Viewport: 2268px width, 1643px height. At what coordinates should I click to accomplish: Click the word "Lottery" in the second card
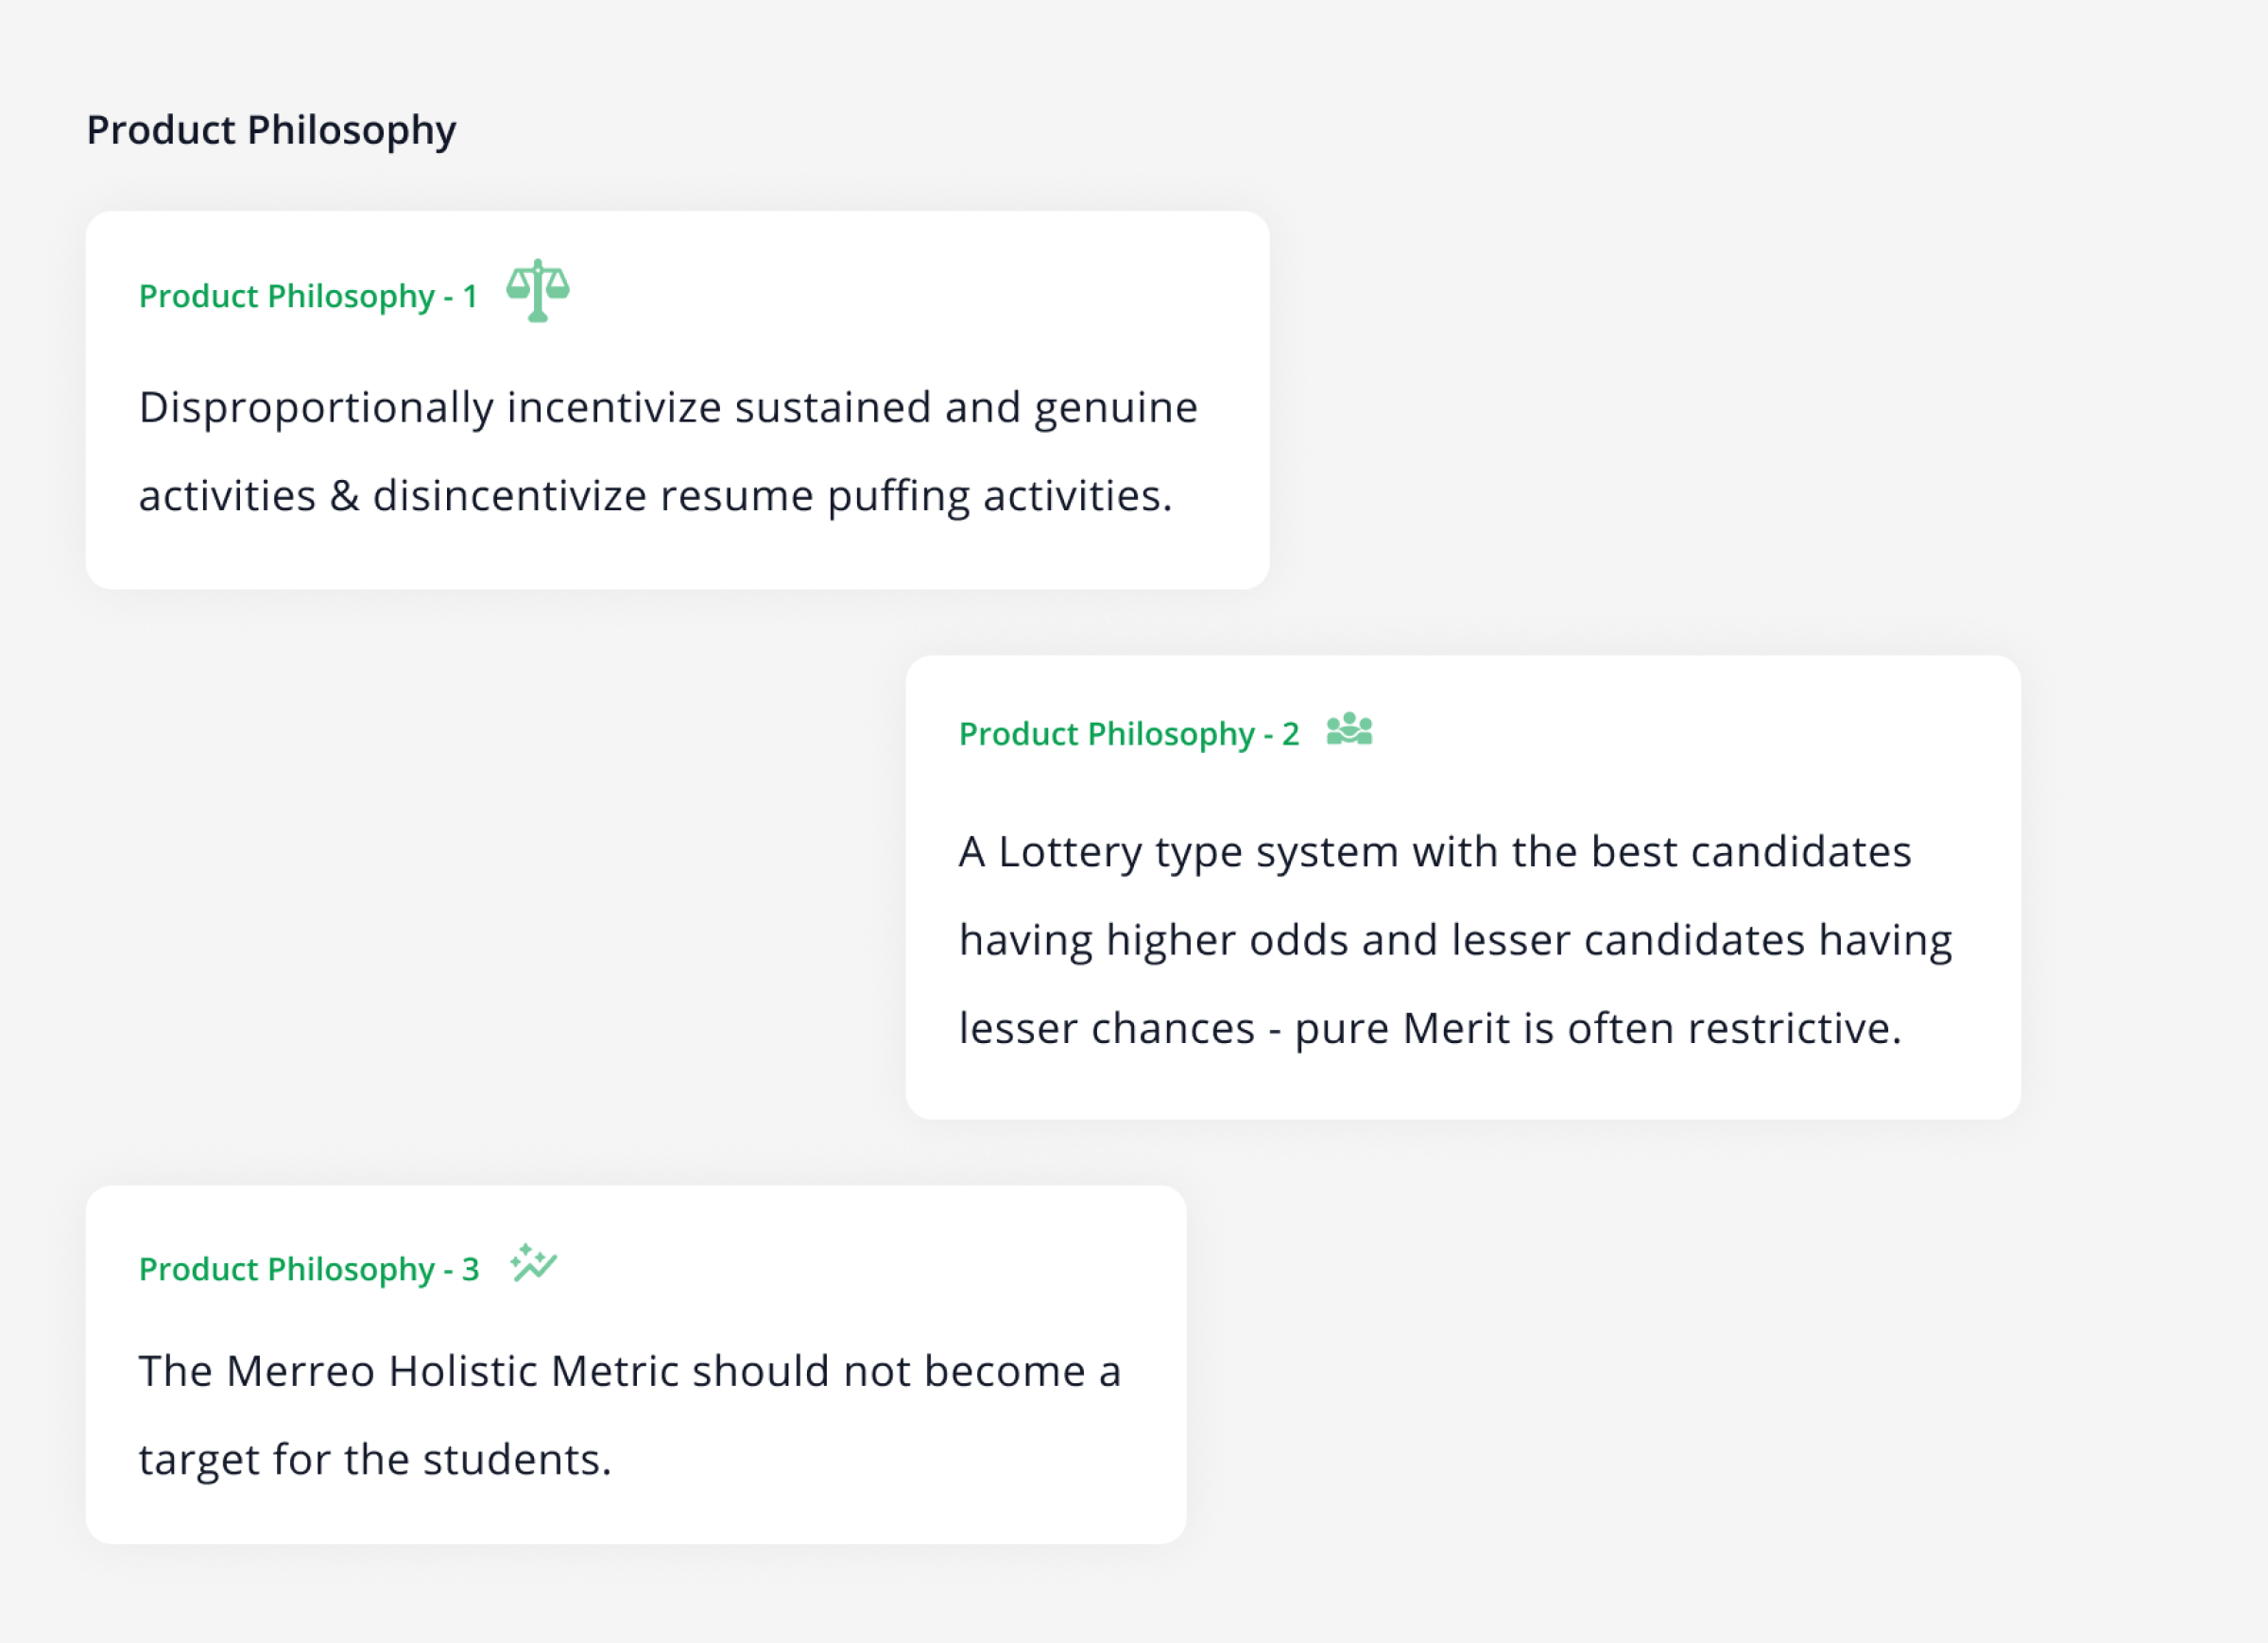point(1069,852)
